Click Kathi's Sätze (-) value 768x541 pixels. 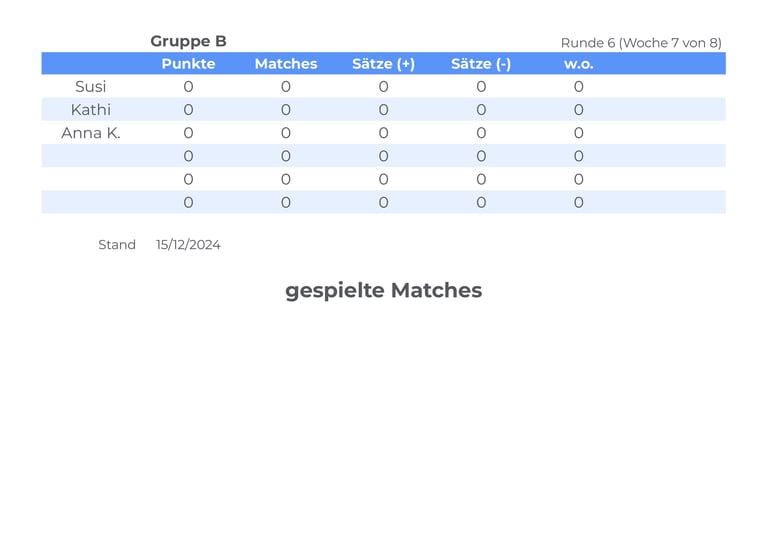click(481, 110)
